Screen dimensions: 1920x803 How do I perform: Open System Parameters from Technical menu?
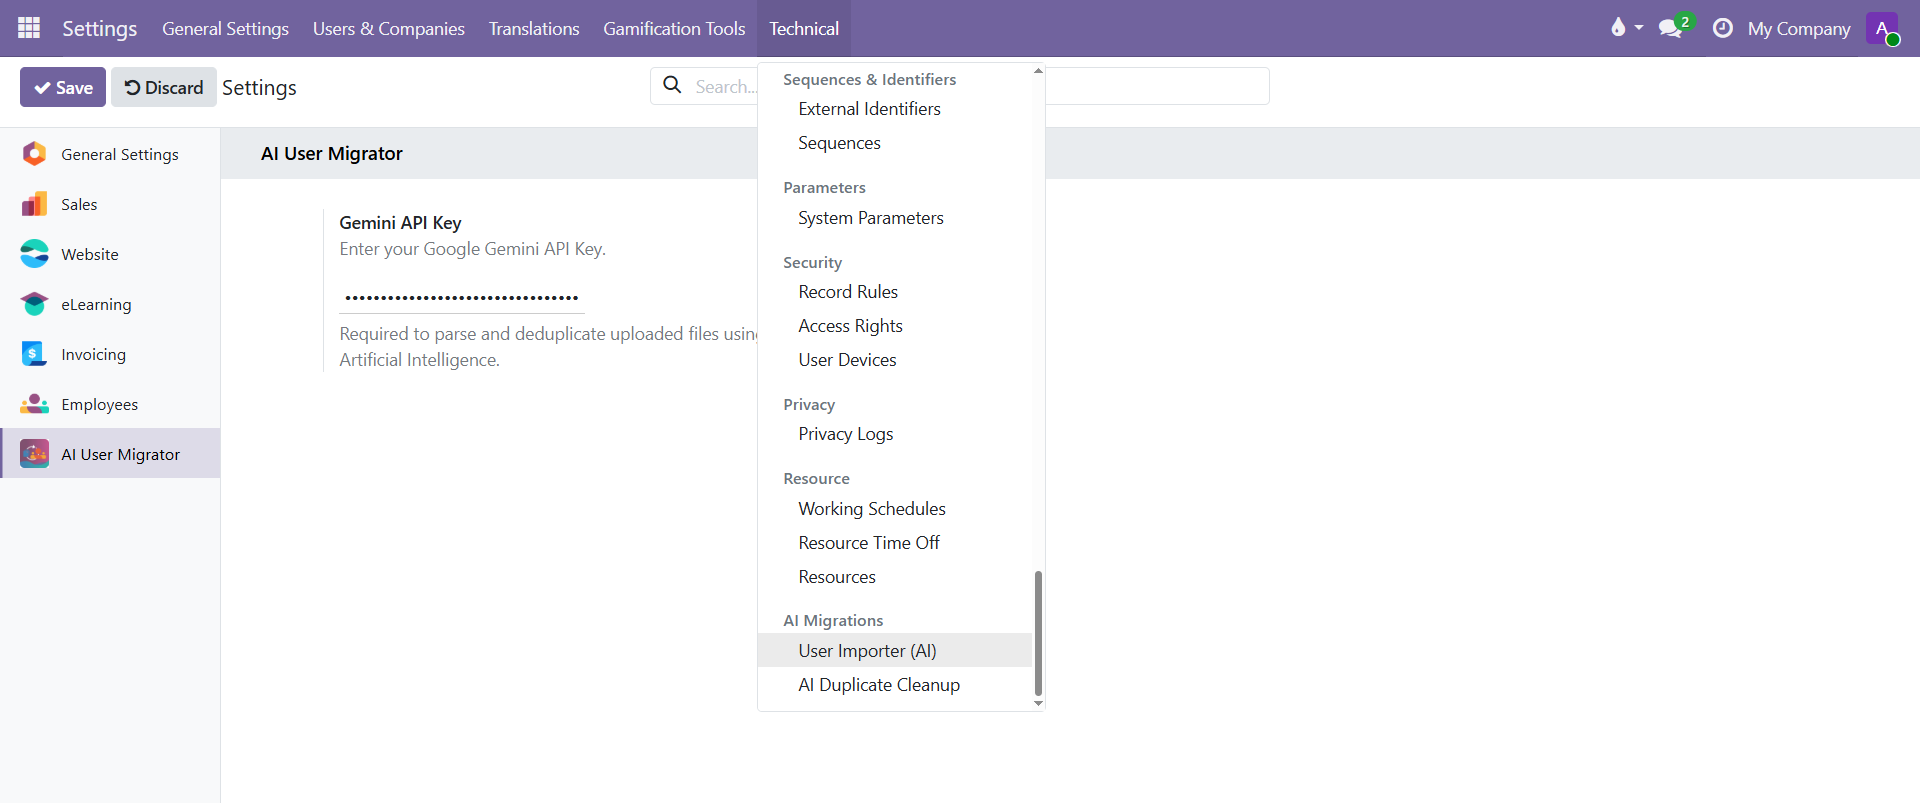[870, 218]
